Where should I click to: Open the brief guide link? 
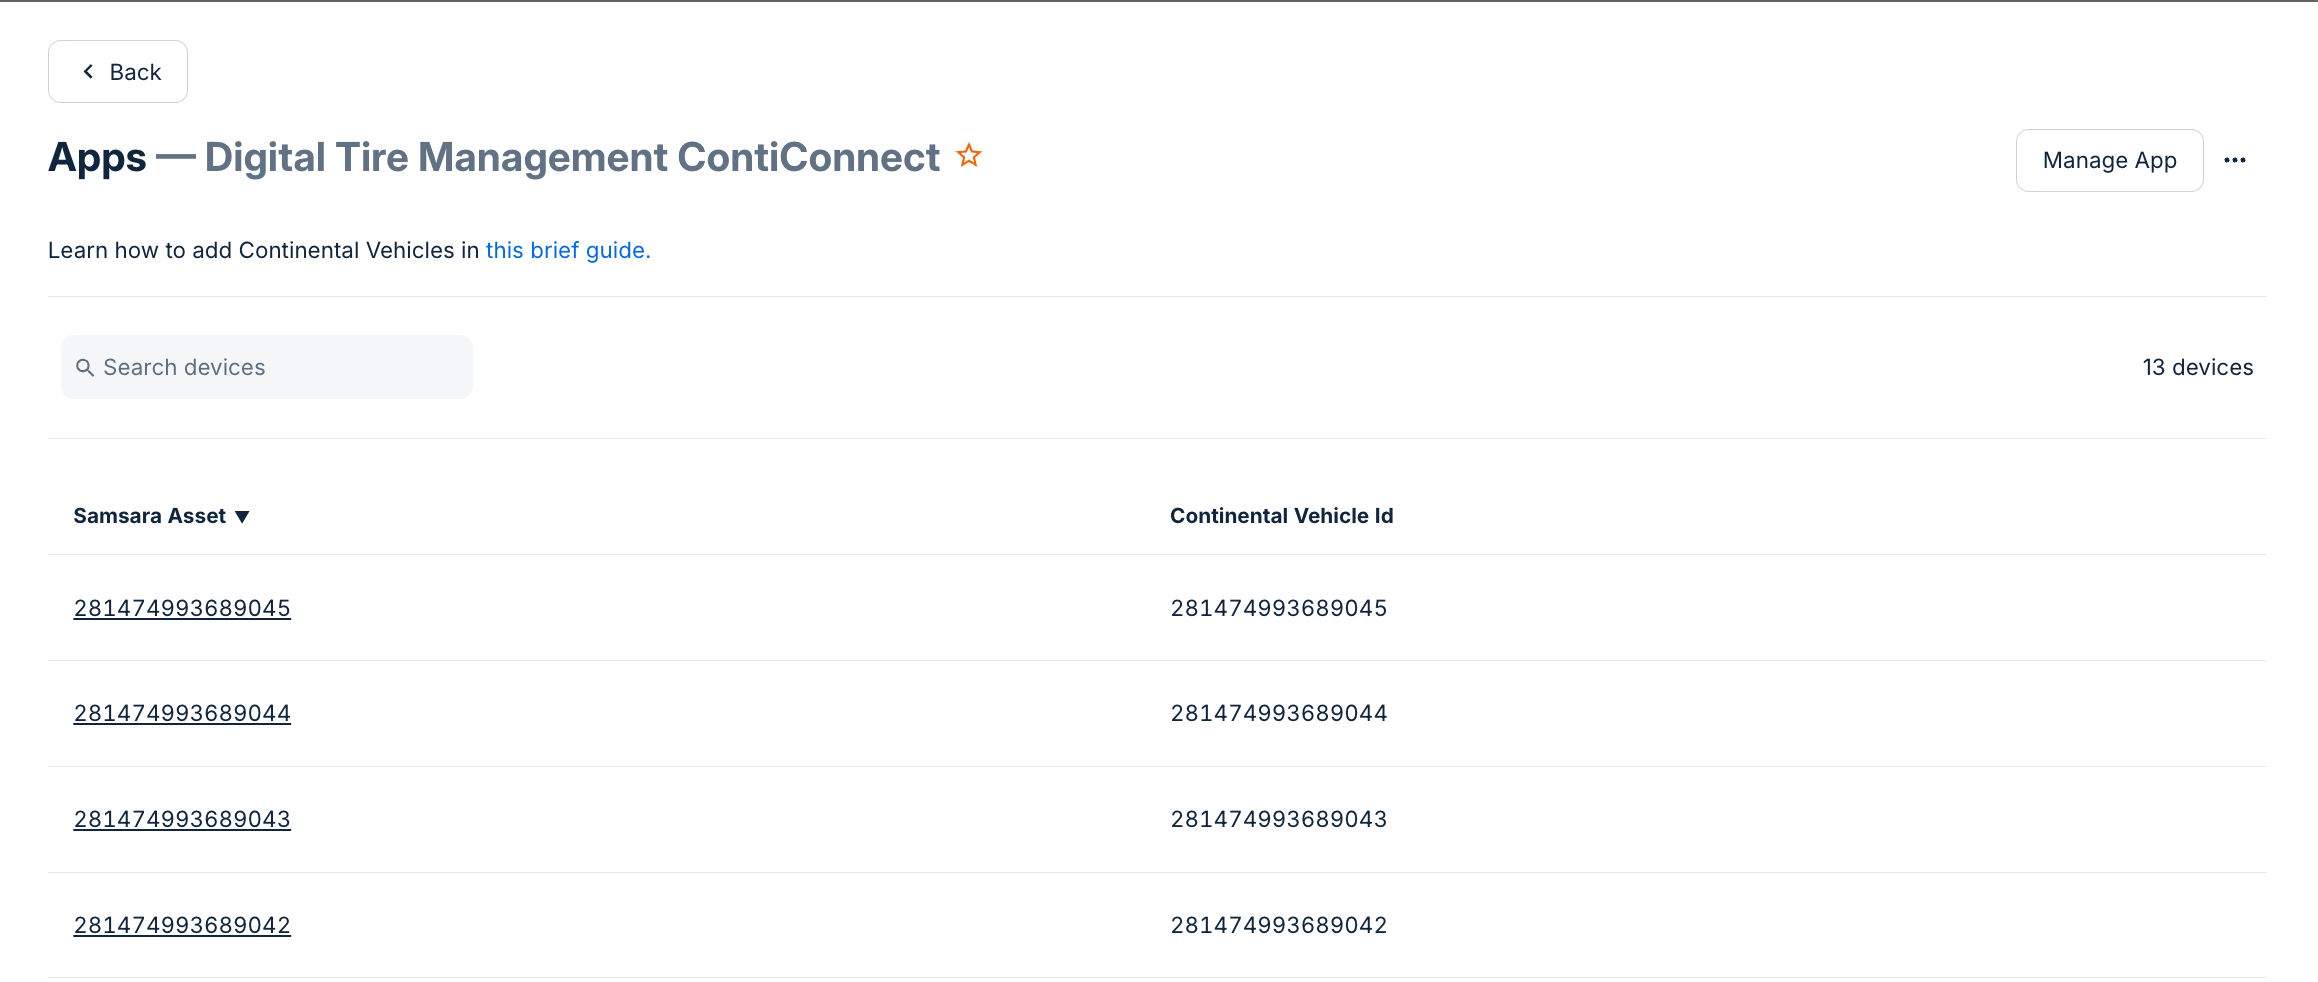pos(567,250)
